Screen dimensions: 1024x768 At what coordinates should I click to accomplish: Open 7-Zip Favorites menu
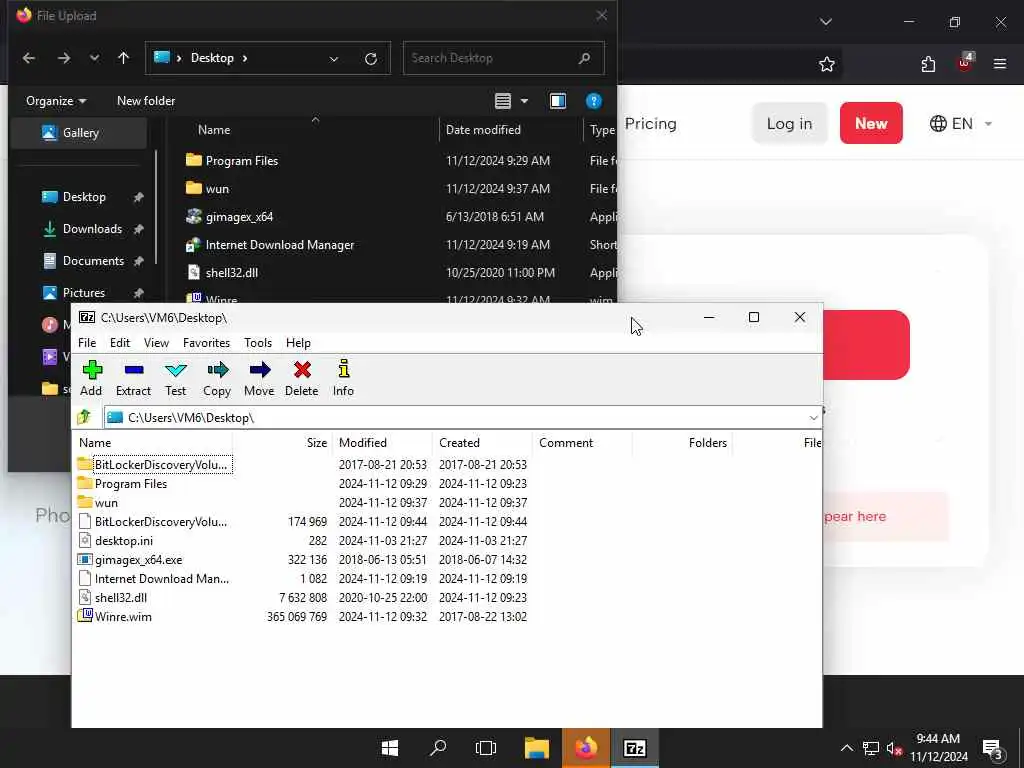[206, 343]
